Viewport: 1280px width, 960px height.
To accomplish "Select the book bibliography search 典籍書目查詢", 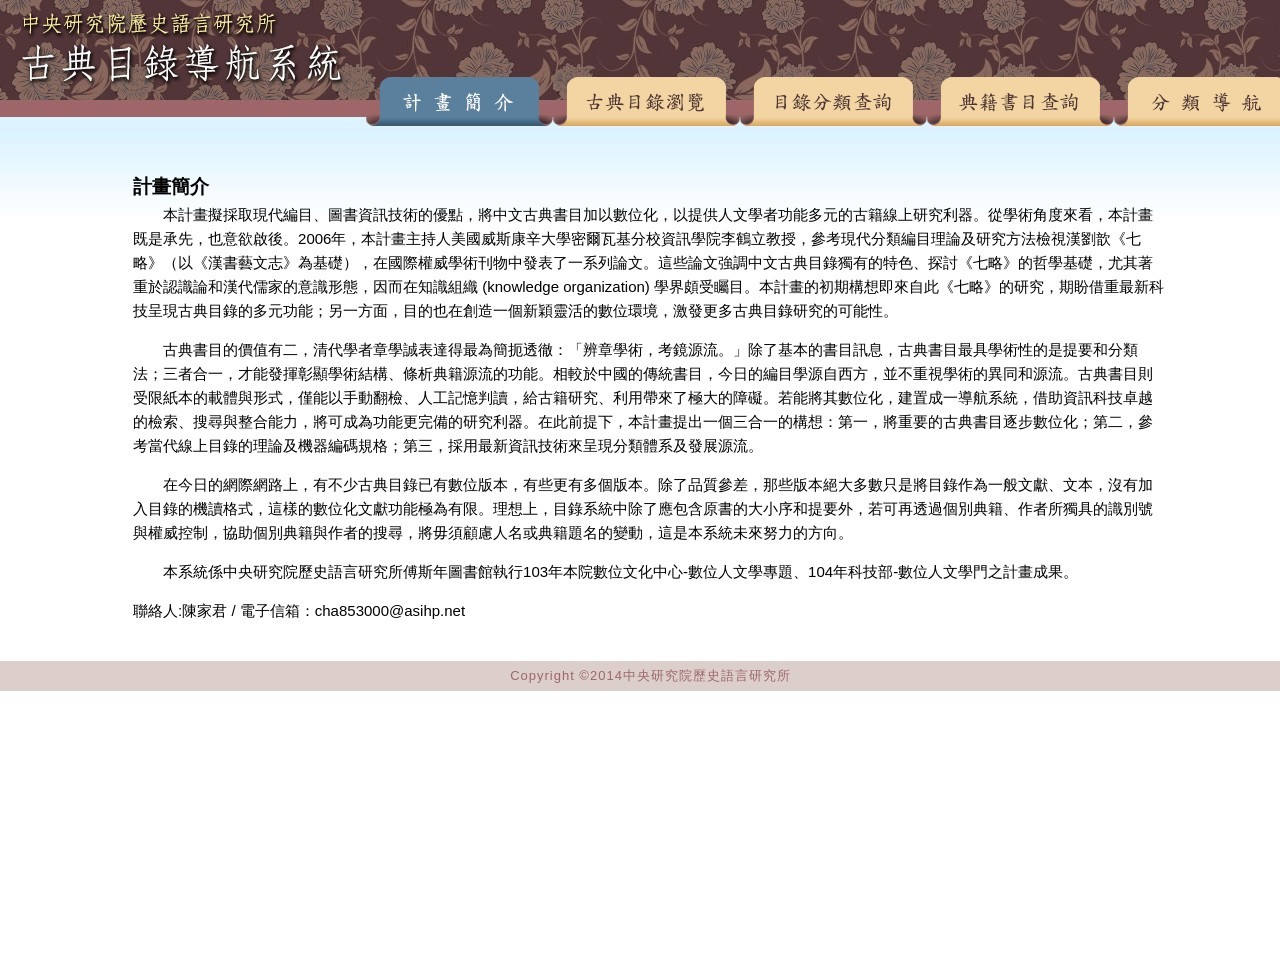I will (x=1020, y=102).
